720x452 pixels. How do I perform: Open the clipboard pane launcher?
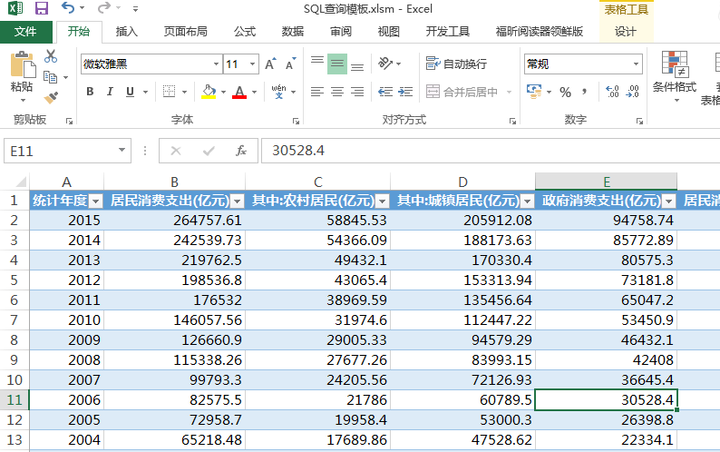pyautogui.click(x=69, y=121)
